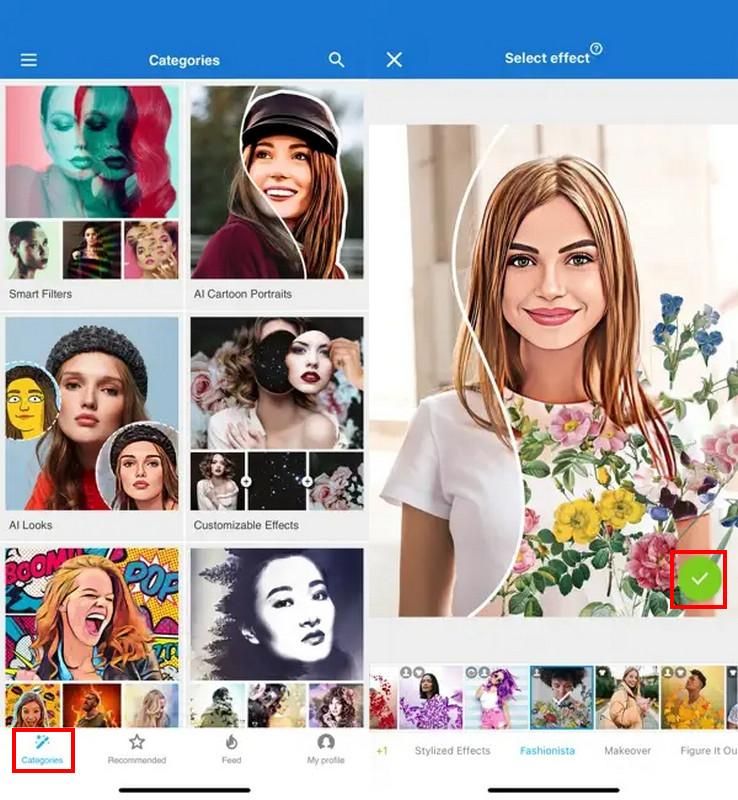Open the Customizable Effects category card
738x800 pixels.
pos(277,425)
